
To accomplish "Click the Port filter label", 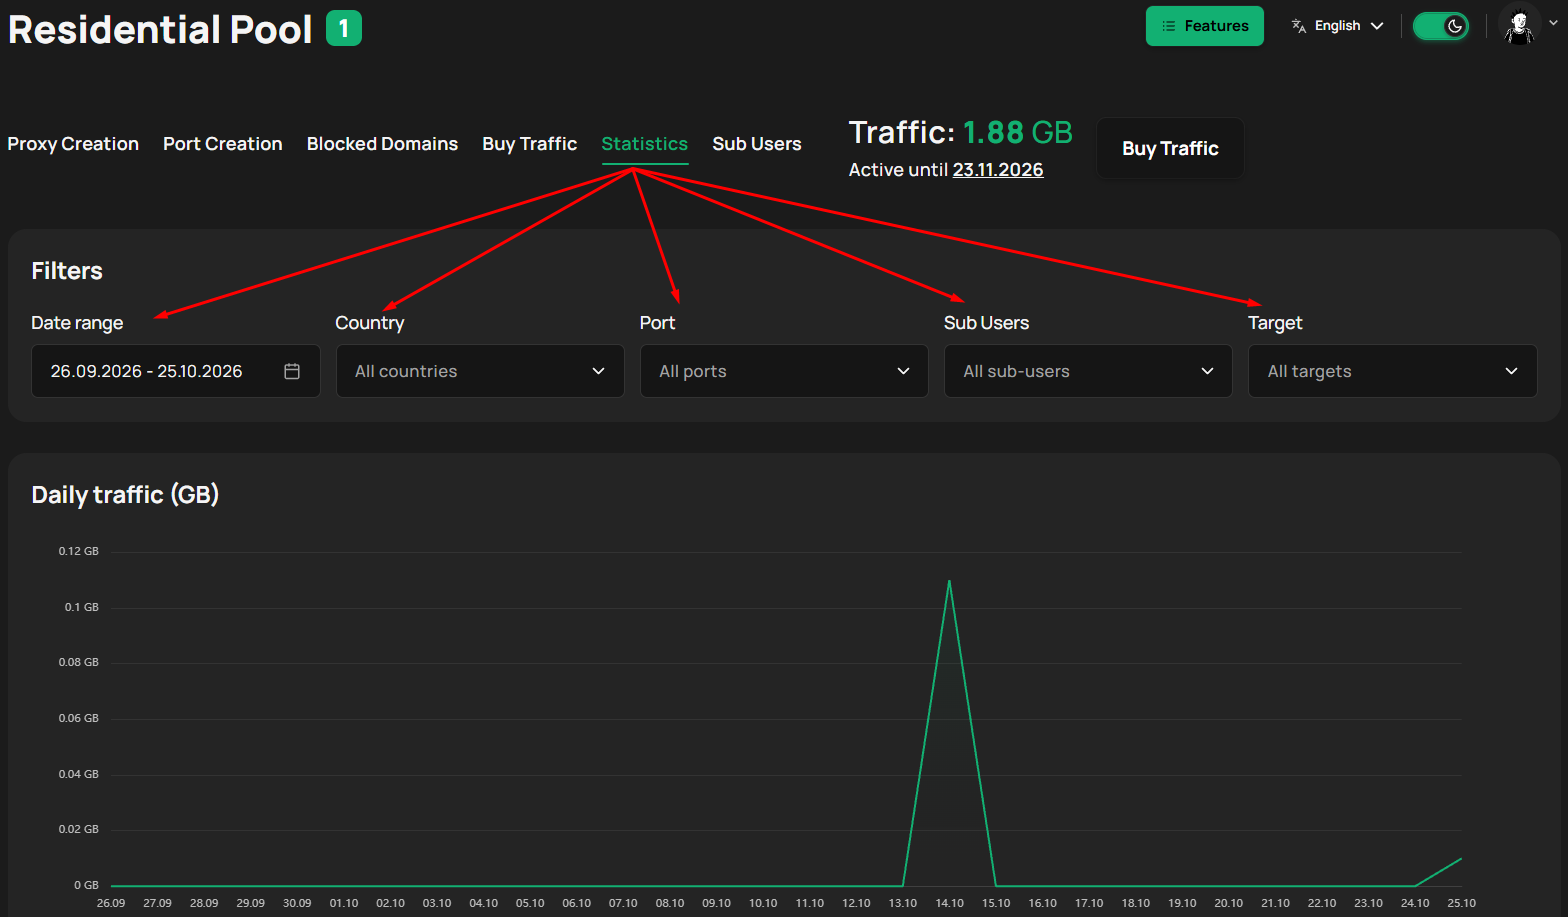I will [657, 323].
